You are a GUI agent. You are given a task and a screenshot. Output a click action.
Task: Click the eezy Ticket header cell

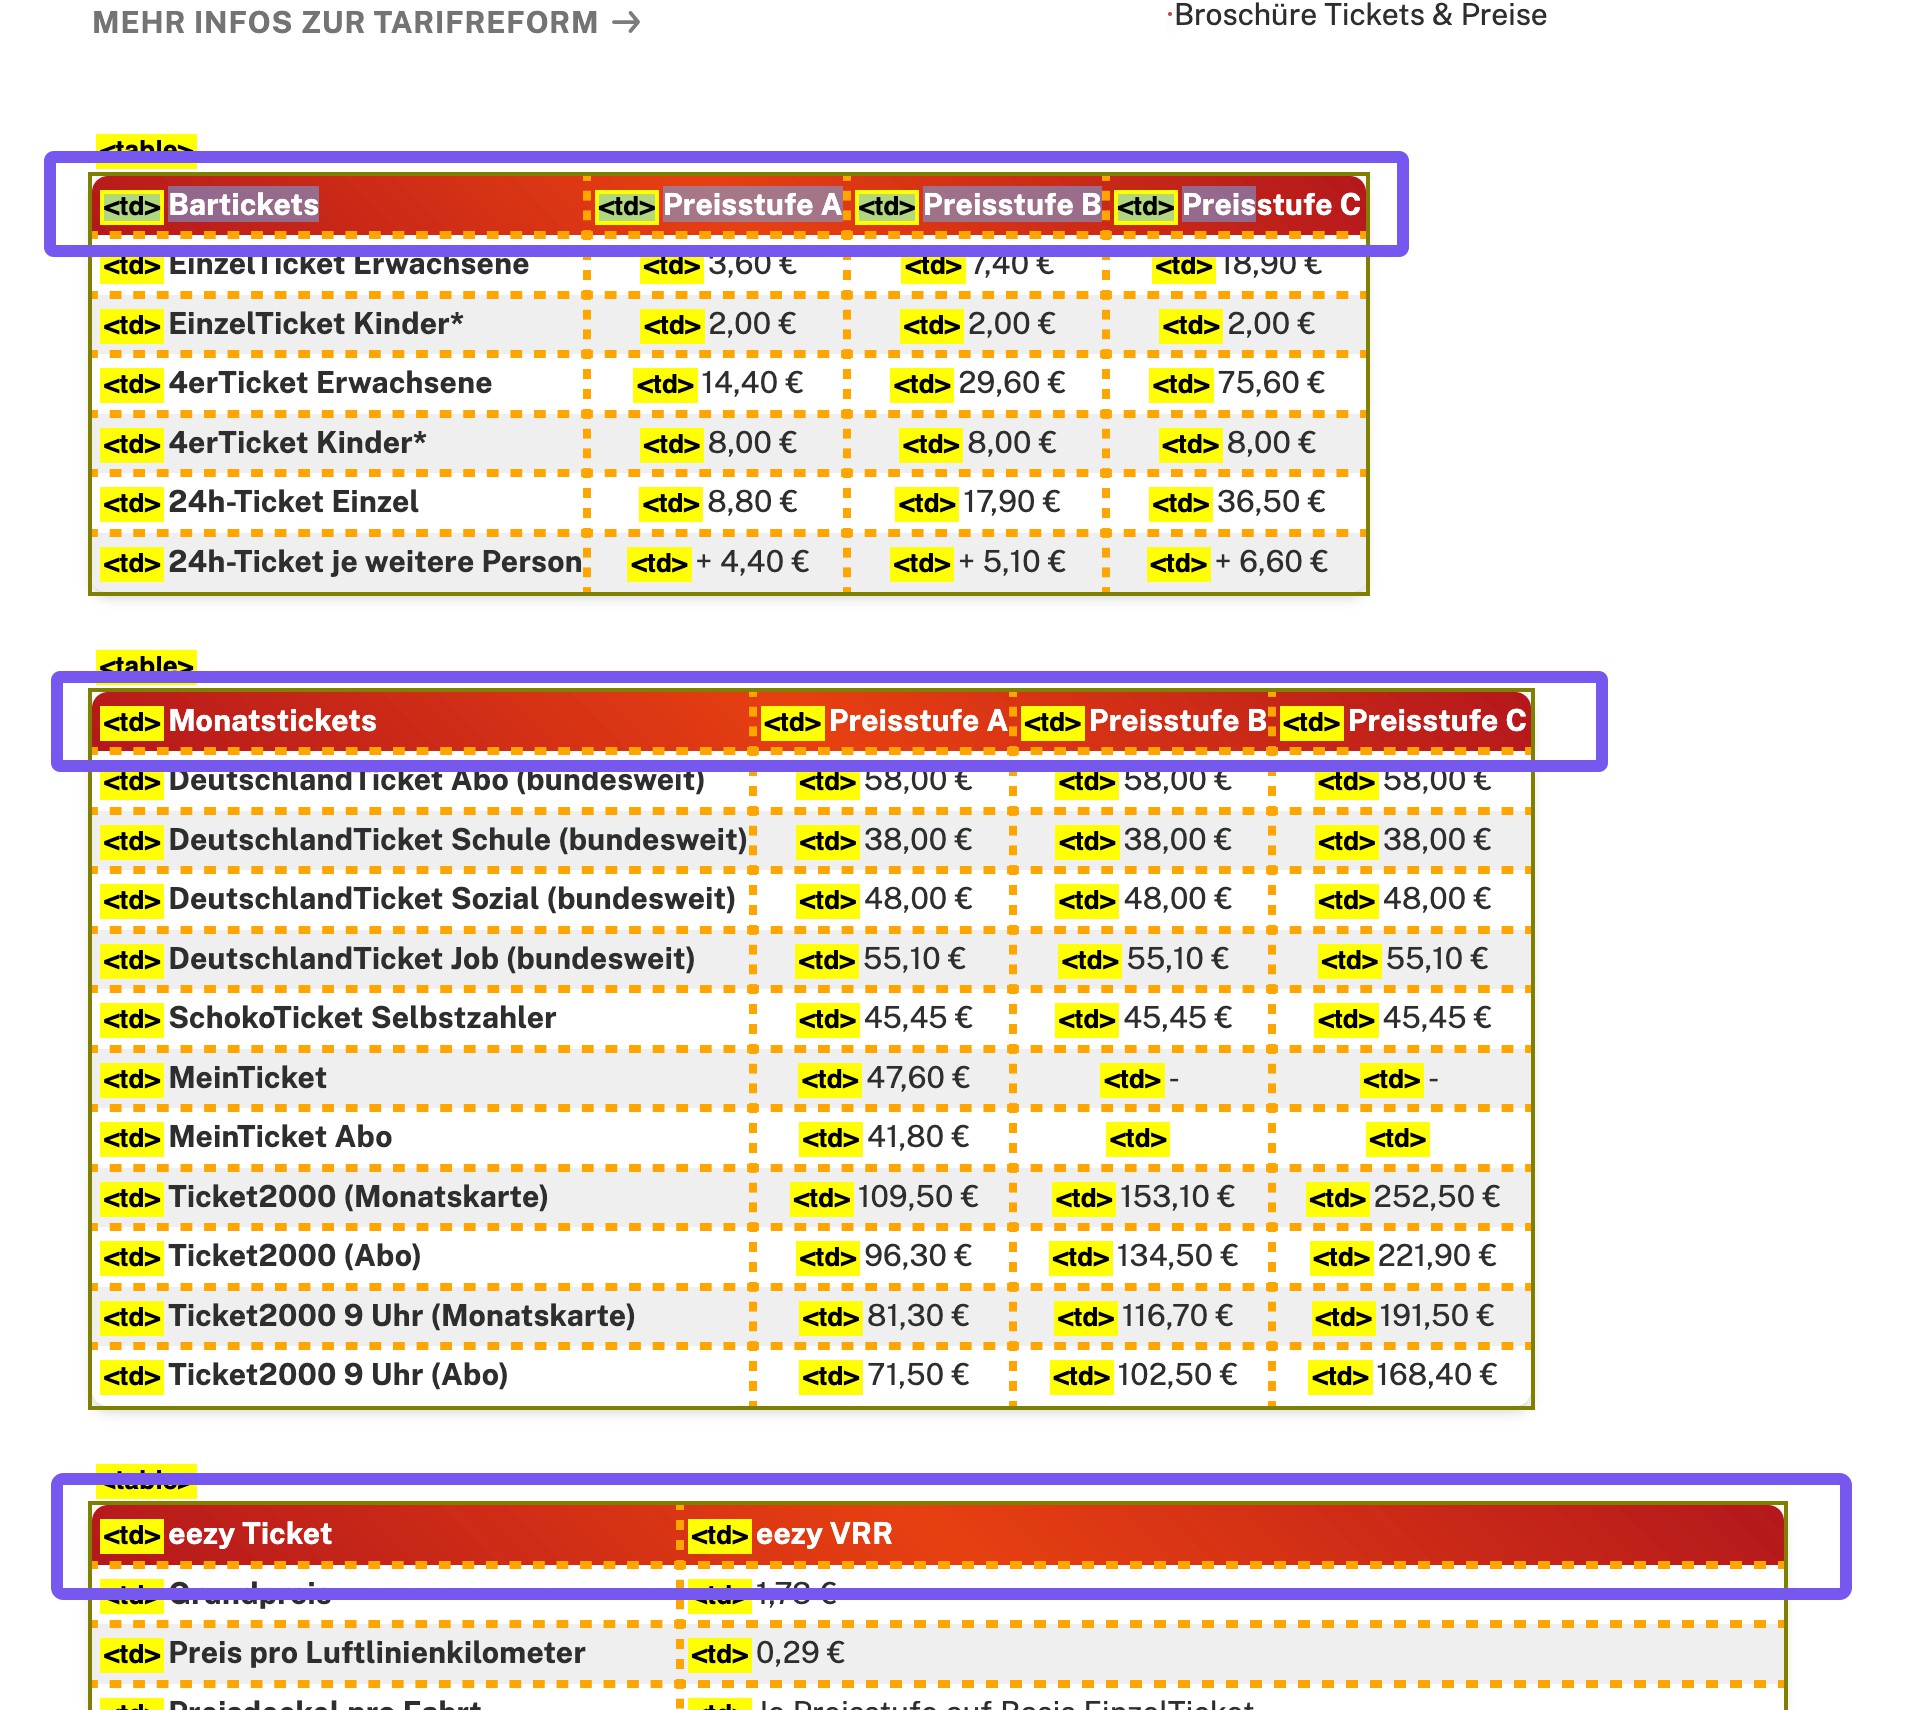(x=250, y=1534)
